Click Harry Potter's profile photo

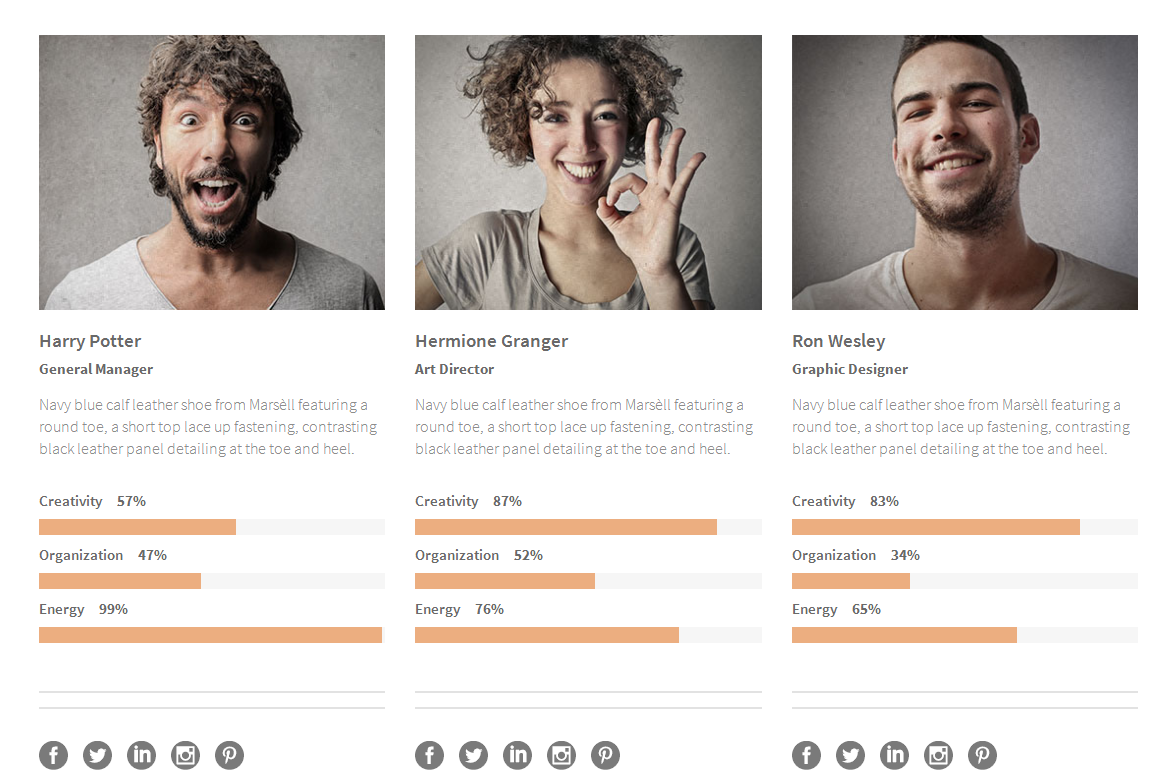click(212, 172)
